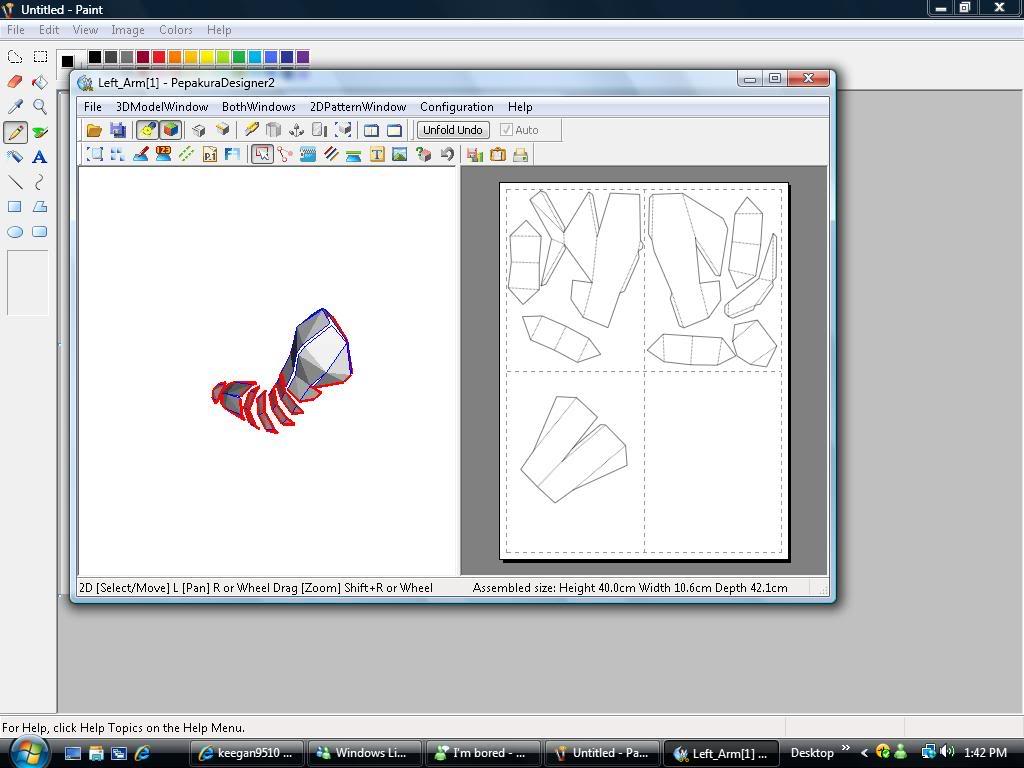Click the printer icon in Pepakura toolbar
This screenshot has width=1024, height=768.
pyautogui.click(x=520, y=155)
